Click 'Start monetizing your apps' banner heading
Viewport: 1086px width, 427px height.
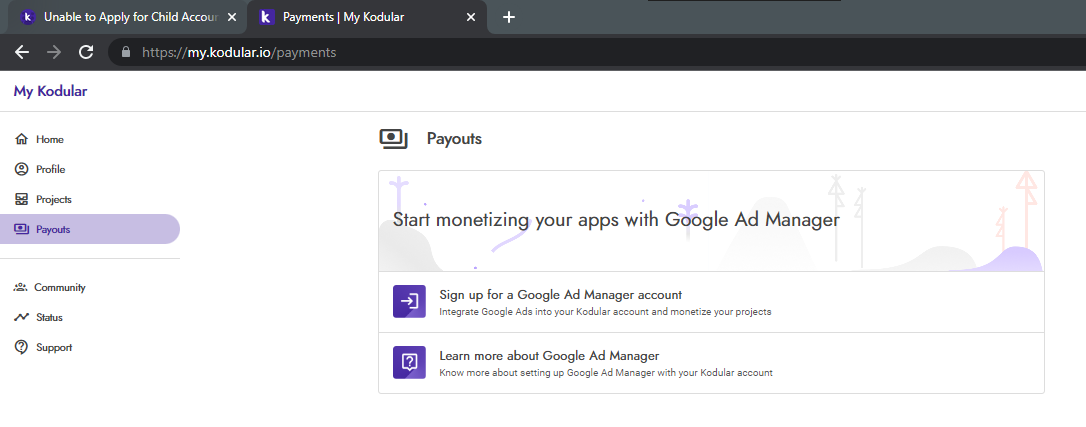pyautogui.click(x=616, y=220)
